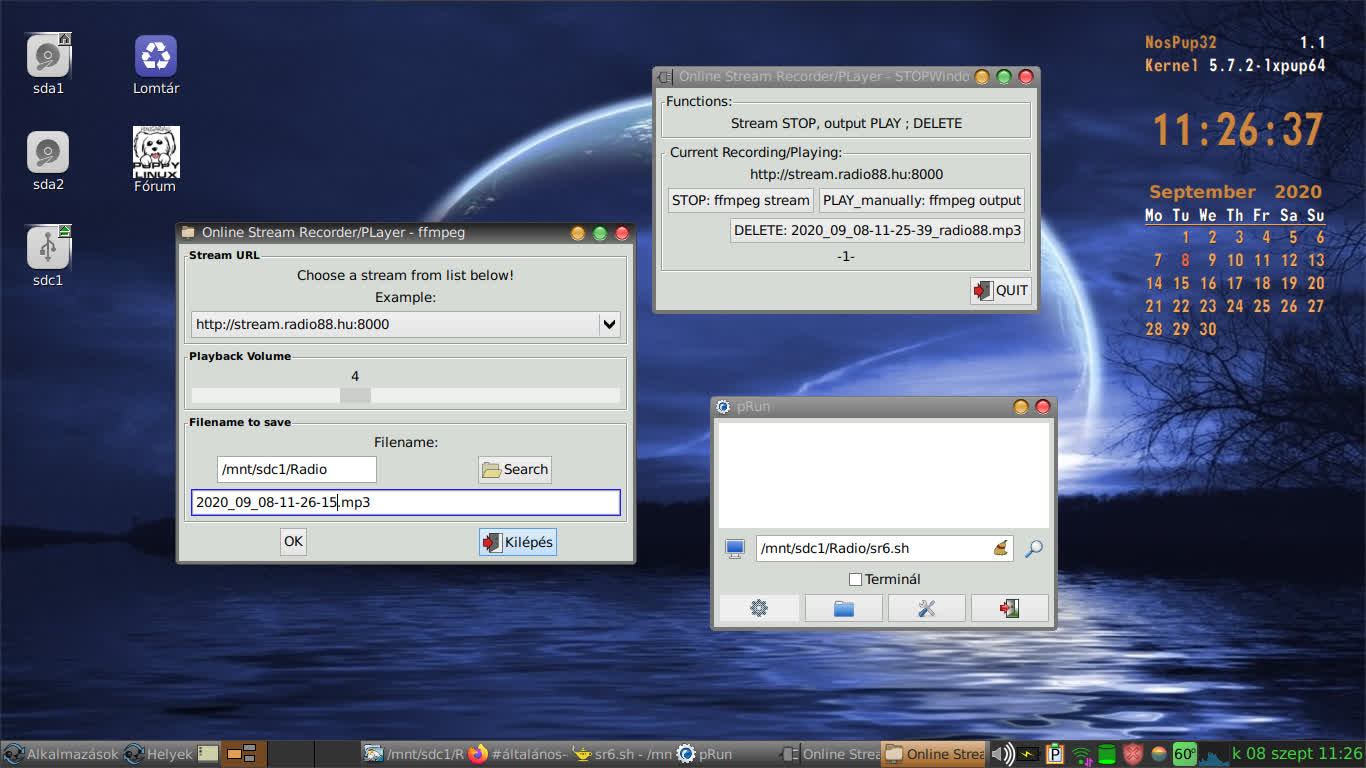1366x768 pixels.
Task: Click the tools wrench button in pRun
Action: (x=927, y=608)
